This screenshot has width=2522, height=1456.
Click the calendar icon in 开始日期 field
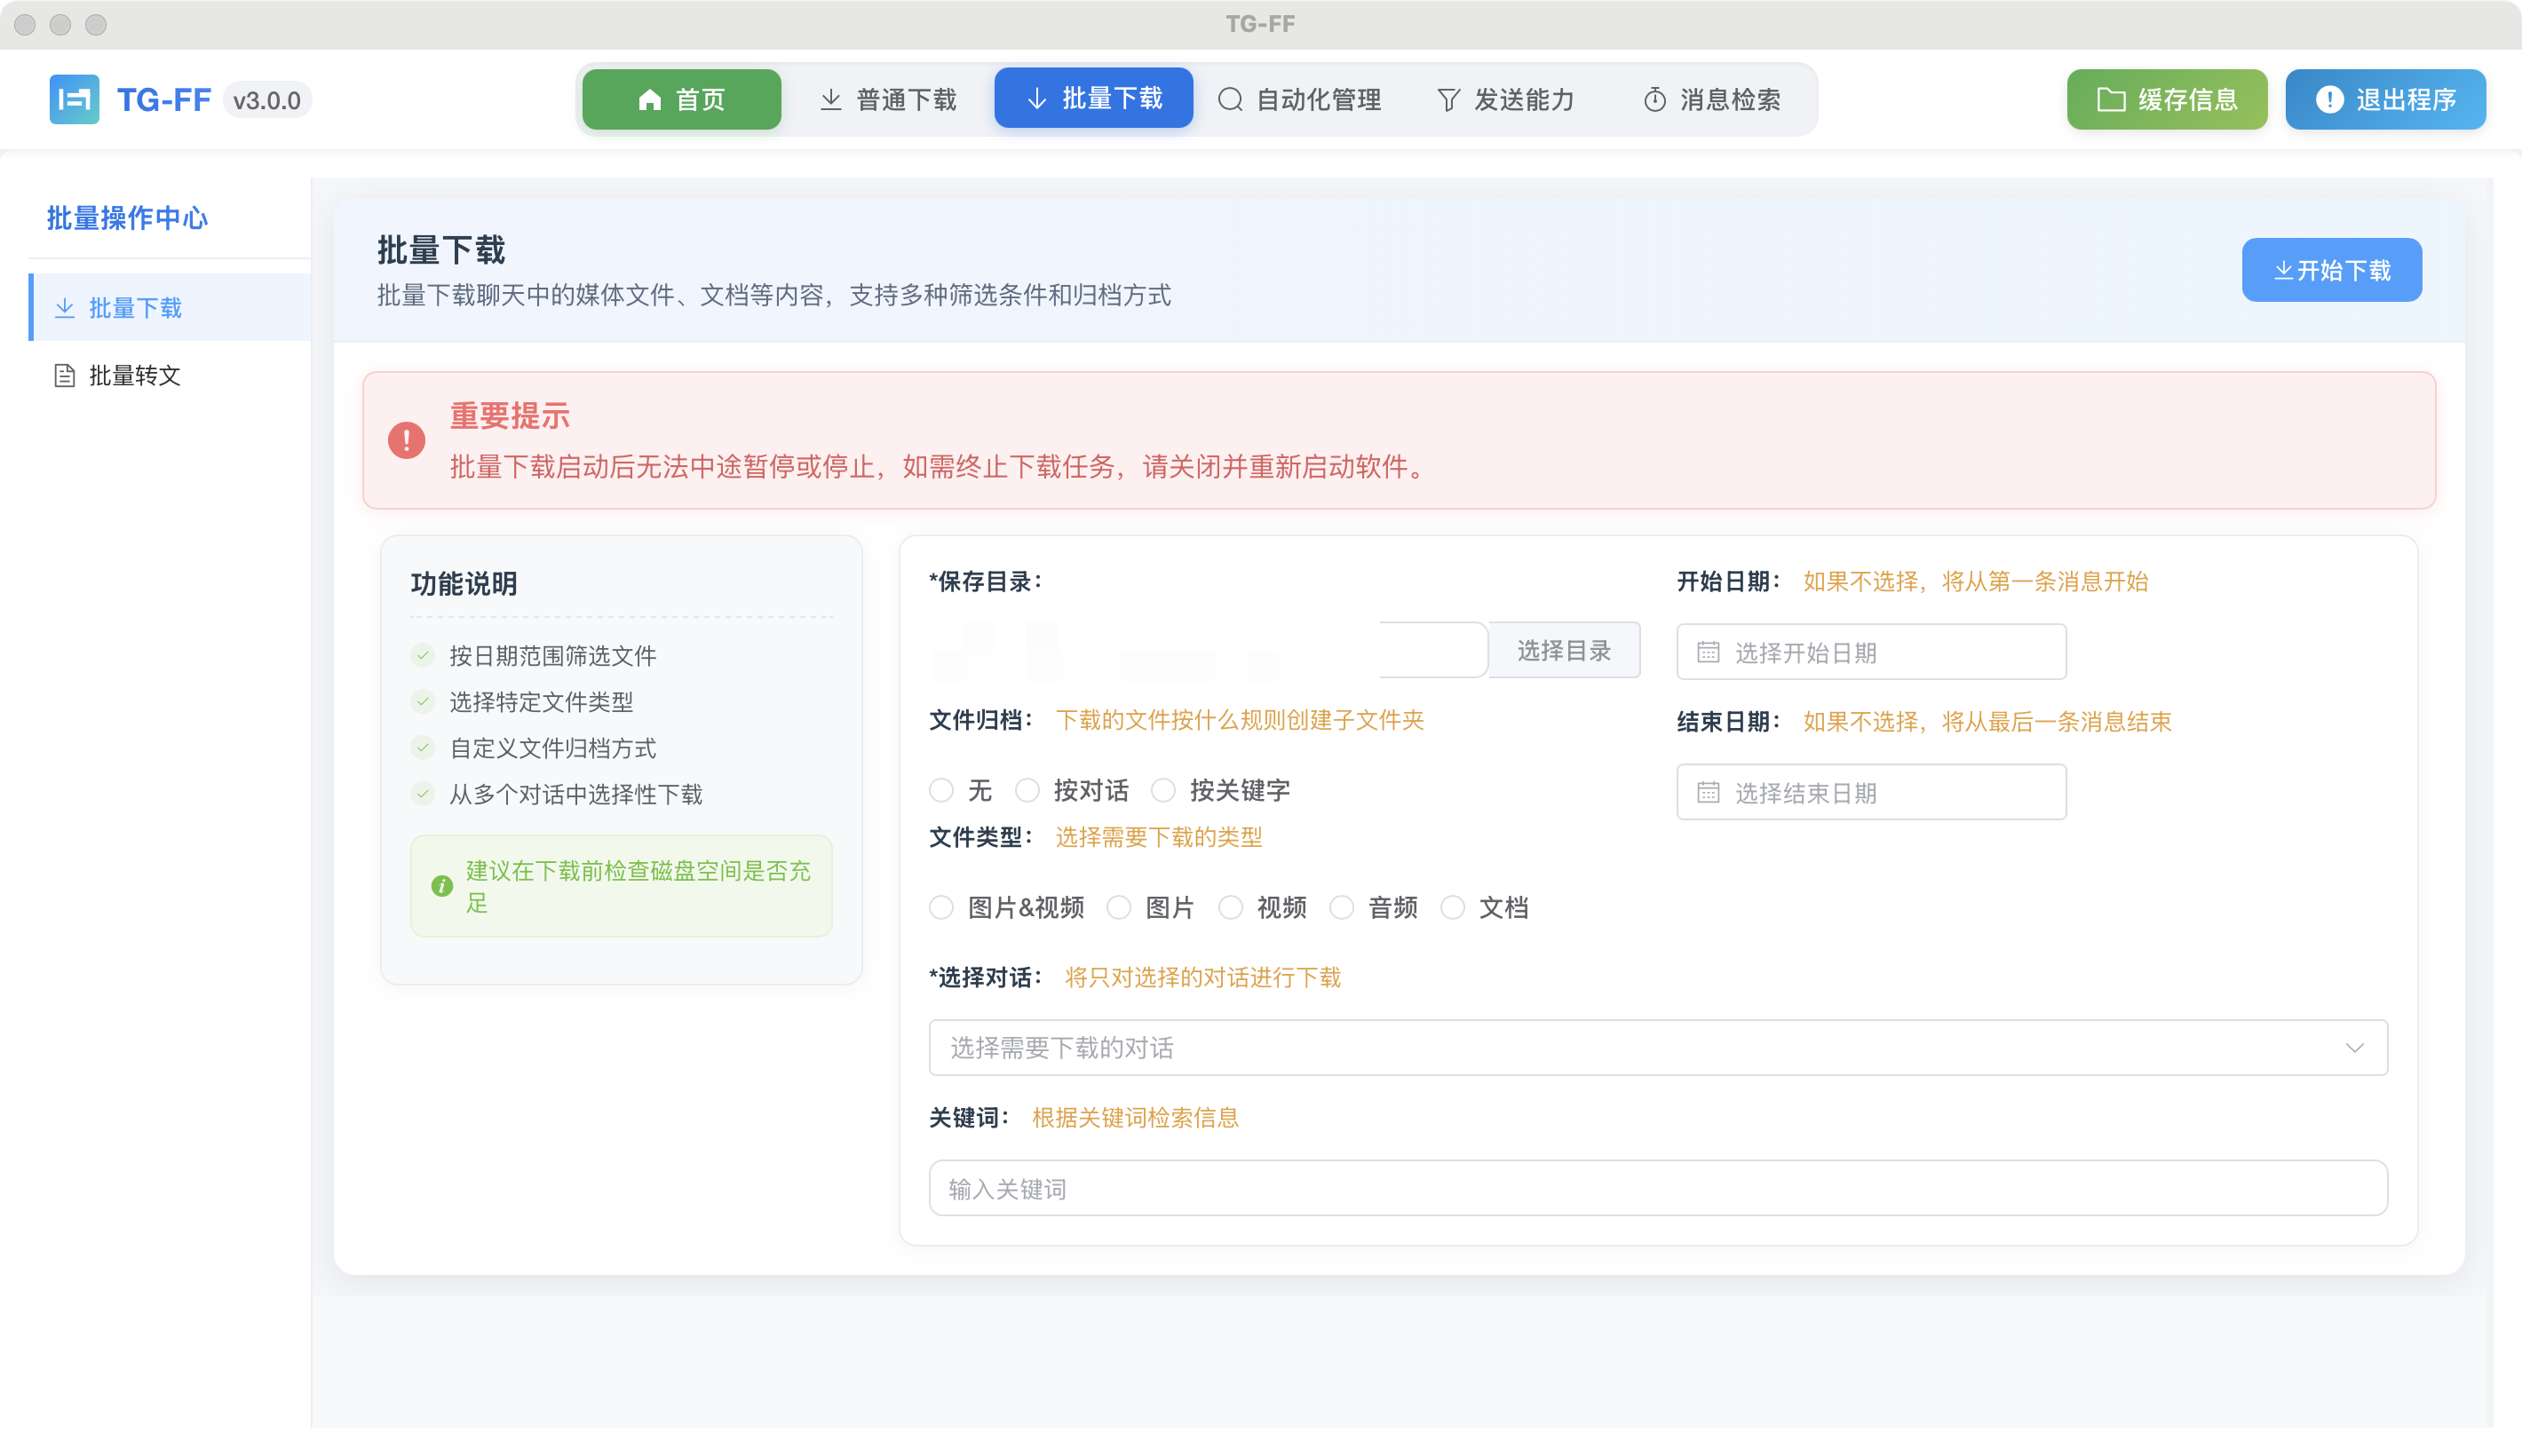pyautogui.click(x=1711, y=652)
